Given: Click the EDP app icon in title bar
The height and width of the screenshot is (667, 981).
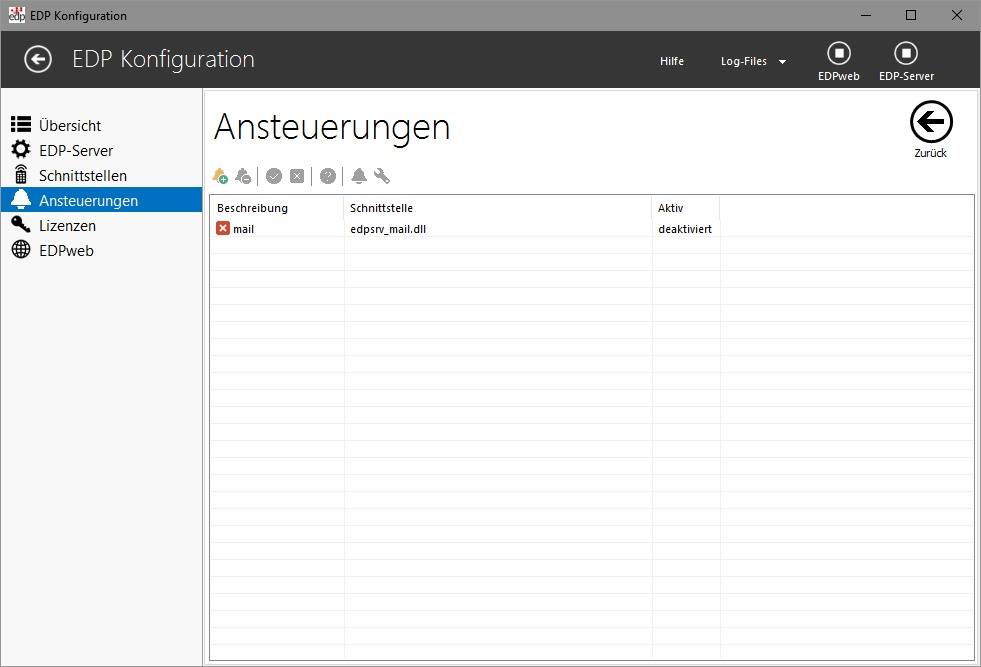Looking at the screenshot, I should pos(17,15).
